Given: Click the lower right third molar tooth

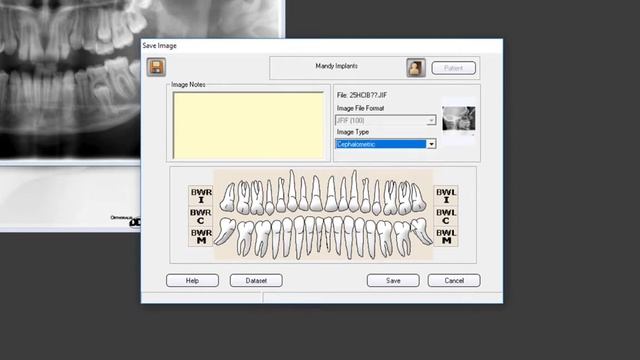Looking at the screenshot, I should tap(225, 231).
